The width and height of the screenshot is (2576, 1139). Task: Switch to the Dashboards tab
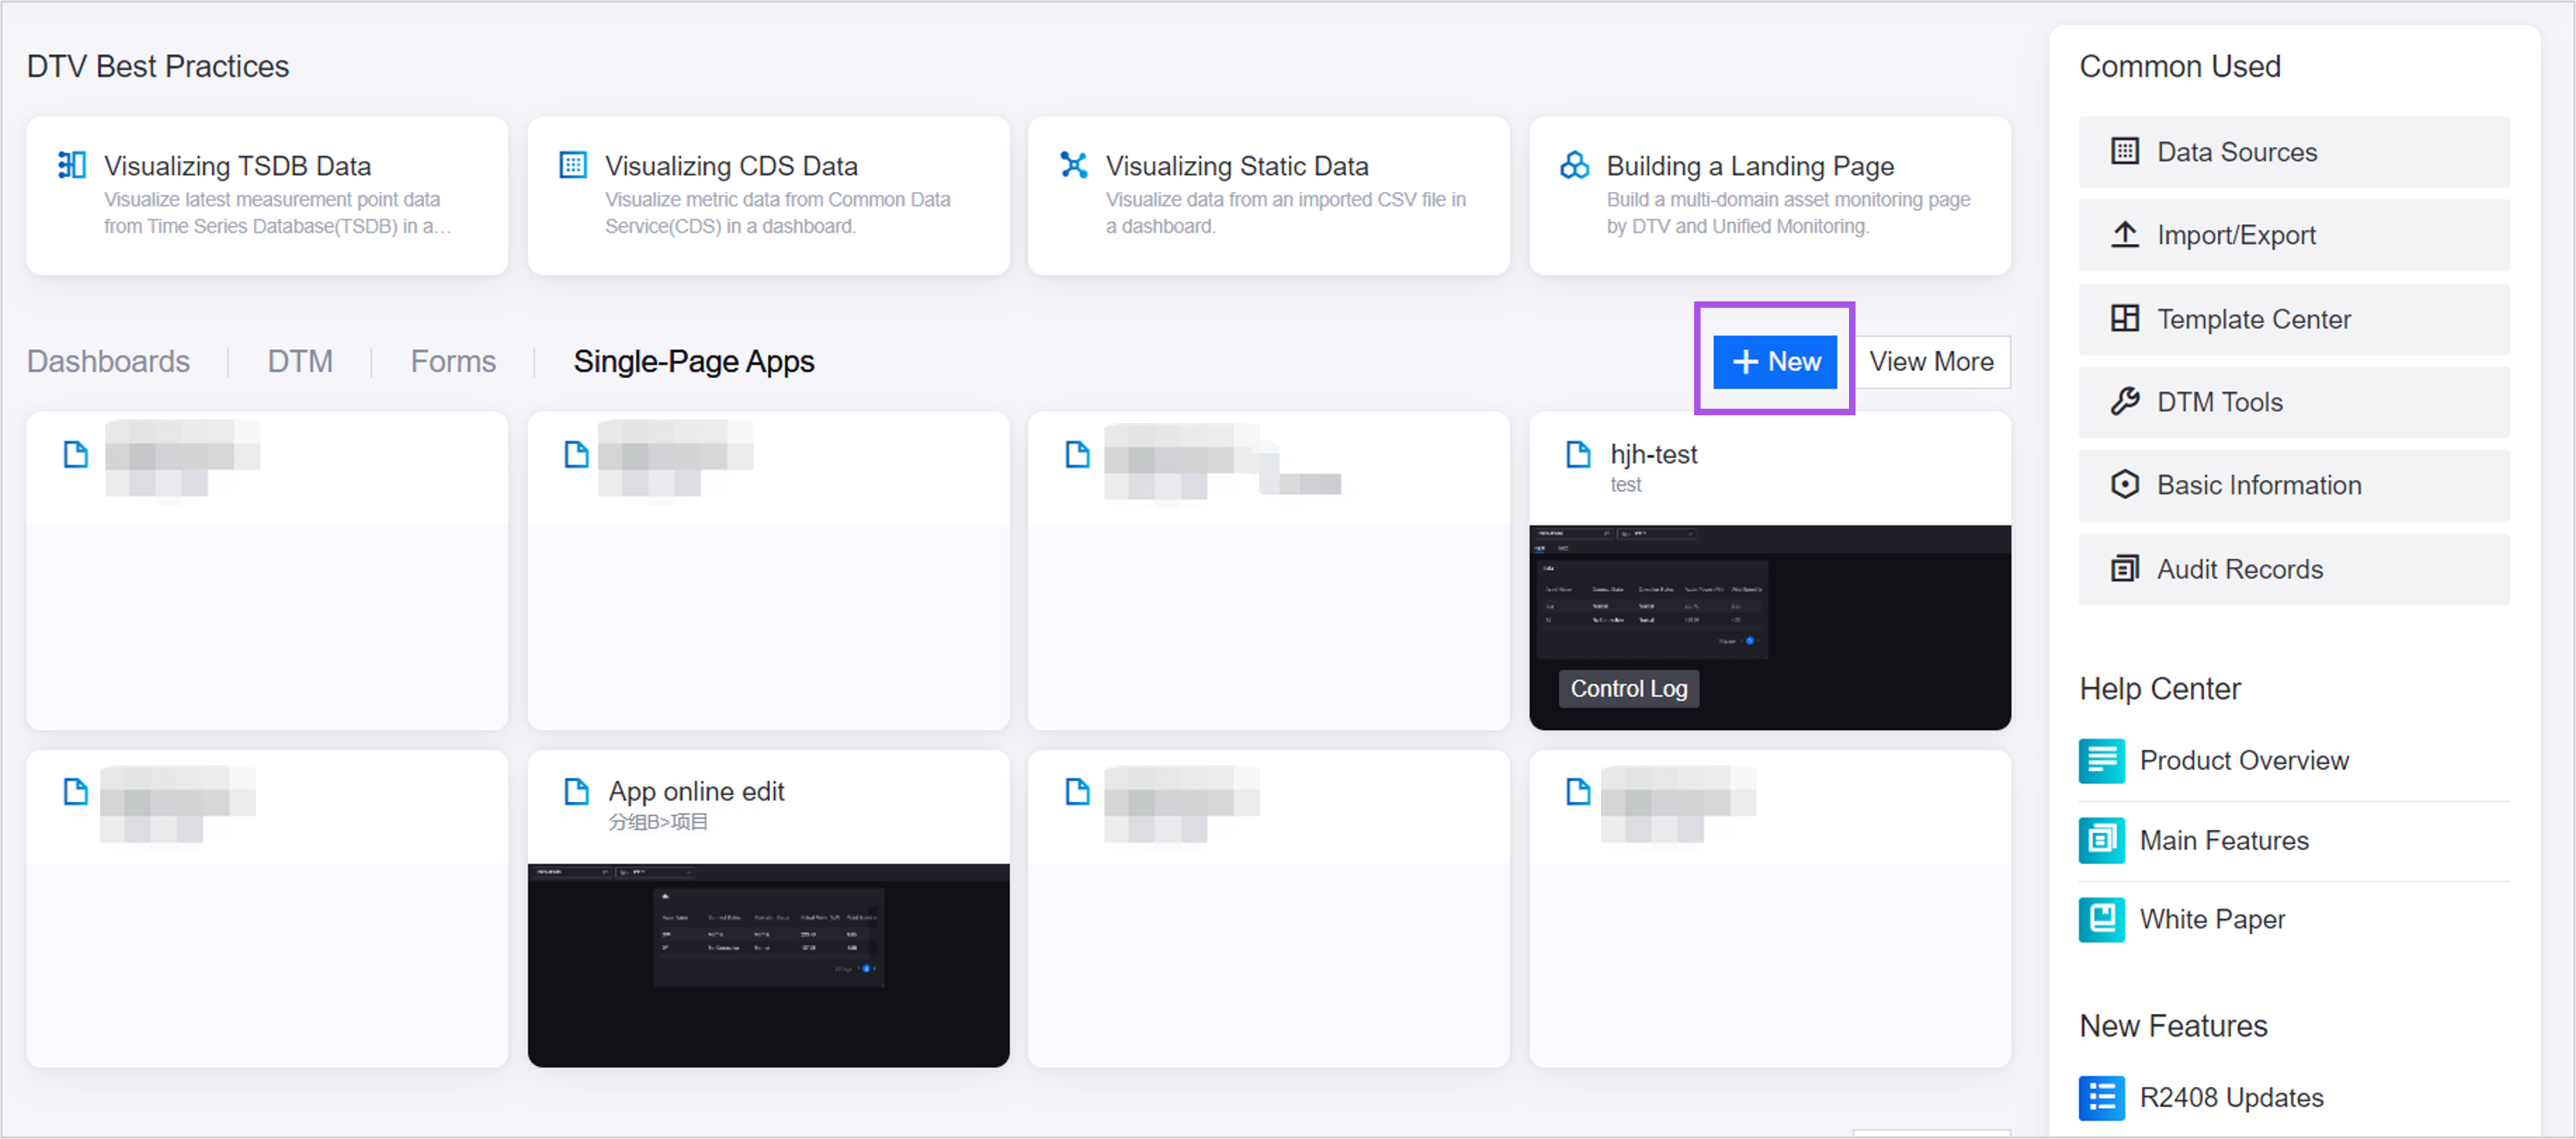[108, 361]
